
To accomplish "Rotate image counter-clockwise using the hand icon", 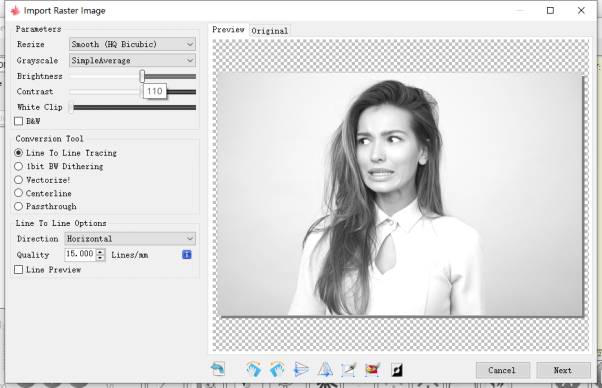I will click(x=277, y=370).
